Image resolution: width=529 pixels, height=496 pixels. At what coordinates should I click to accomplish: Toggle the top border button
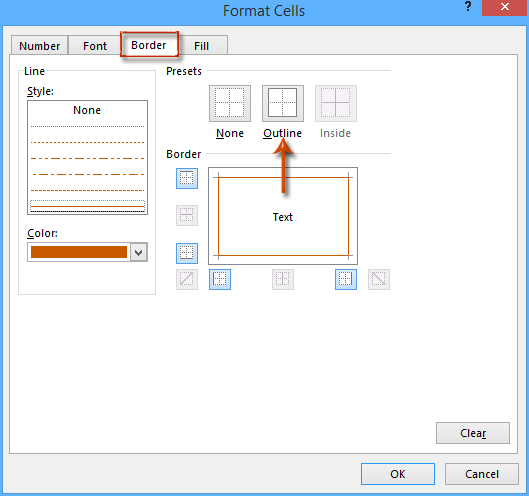[x=187, y=178]
